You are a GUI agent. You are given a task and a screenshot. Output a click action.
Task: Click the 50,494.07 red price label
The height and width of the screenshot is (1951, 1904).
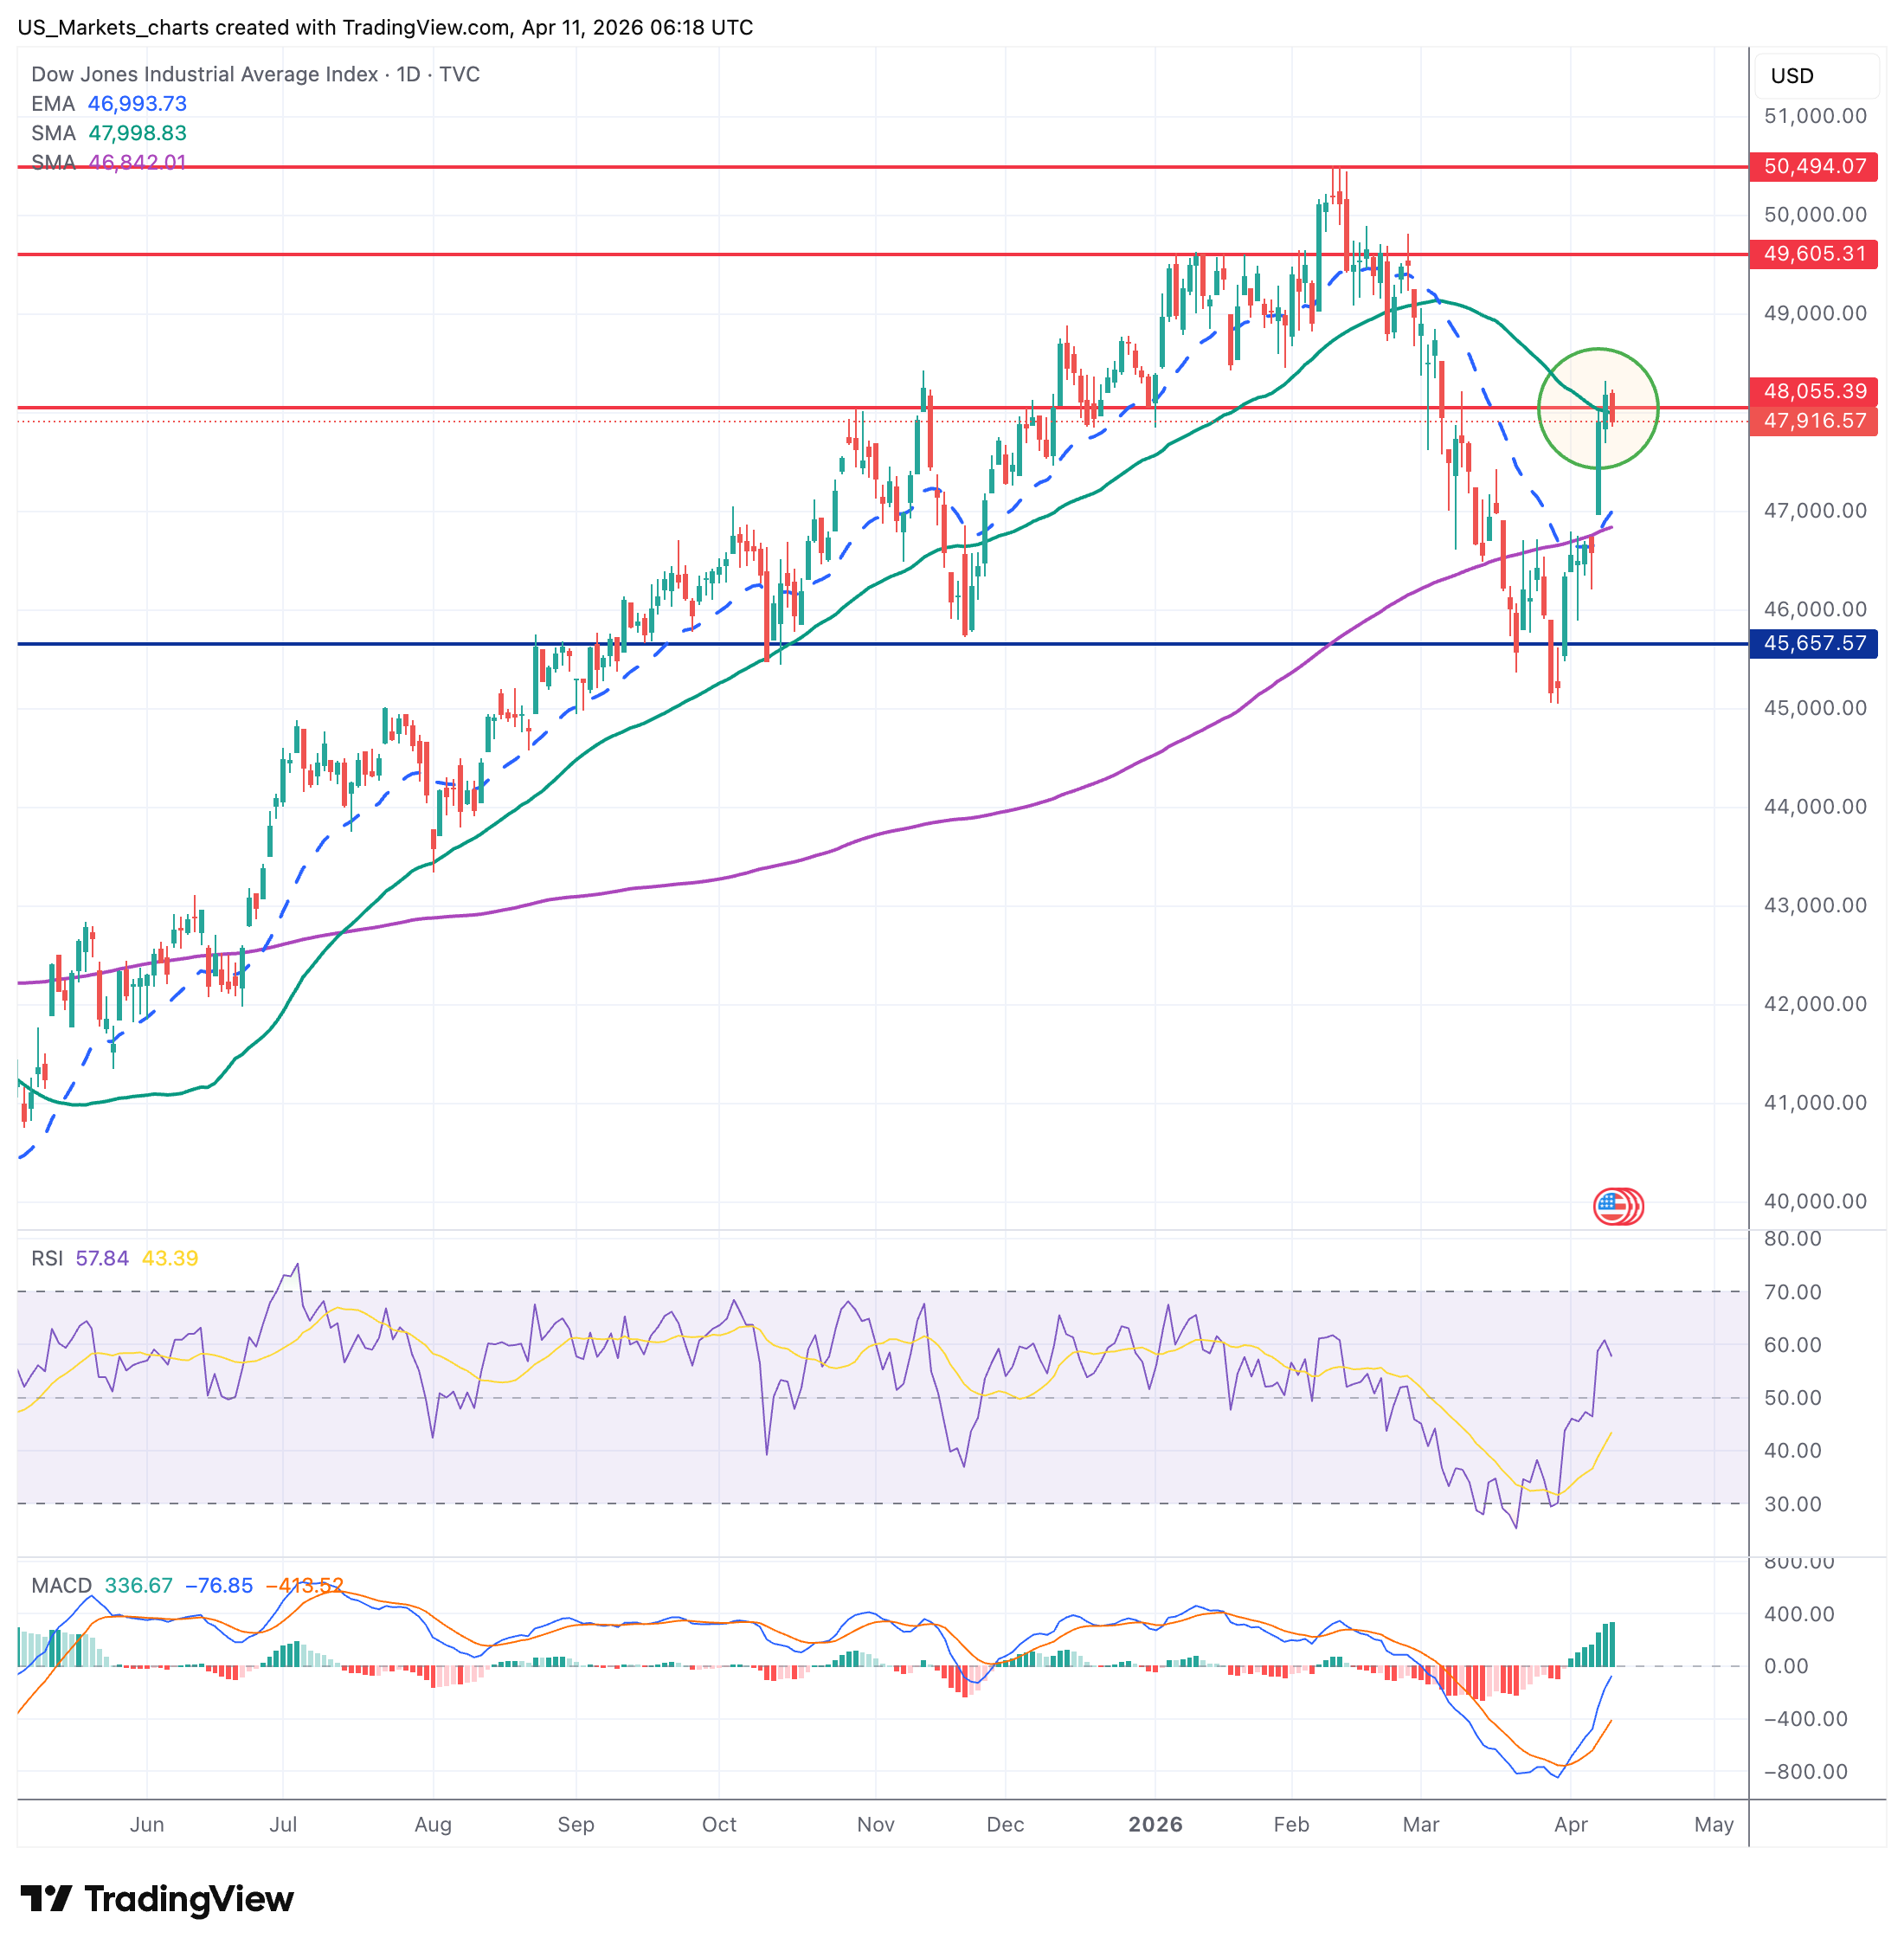1813,166
